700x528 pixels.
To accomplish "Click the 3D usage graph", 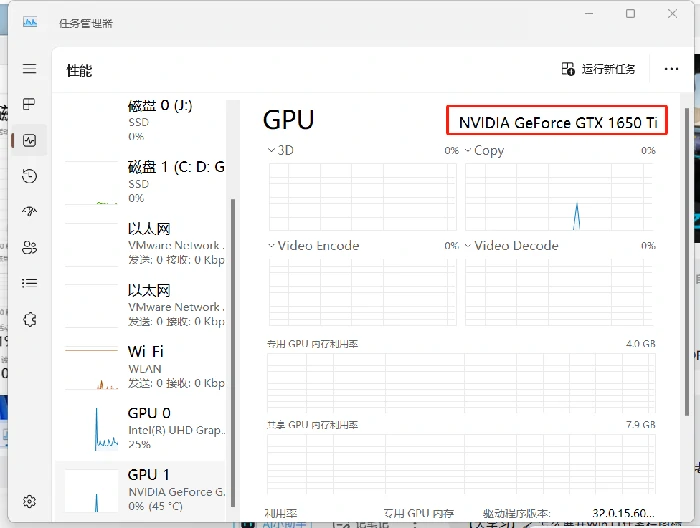I will click(x=362, y=197).
